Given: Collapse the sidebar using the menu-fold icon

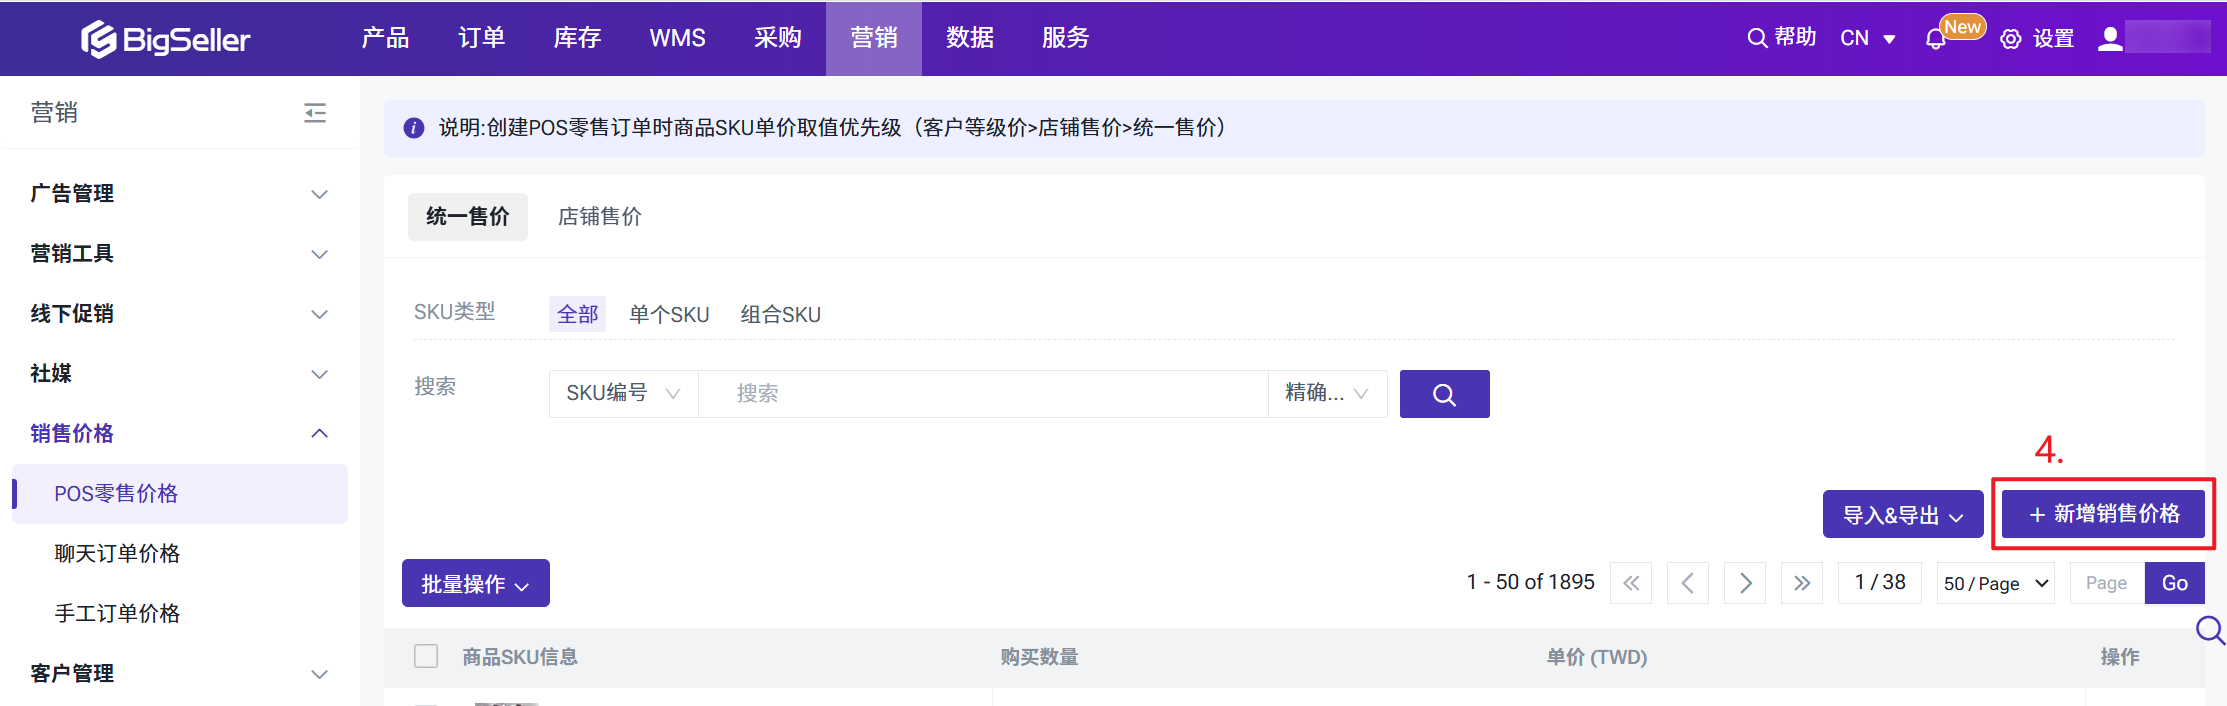Looking at the screenshot, I should pyautogui.click(x=315, y=113).
